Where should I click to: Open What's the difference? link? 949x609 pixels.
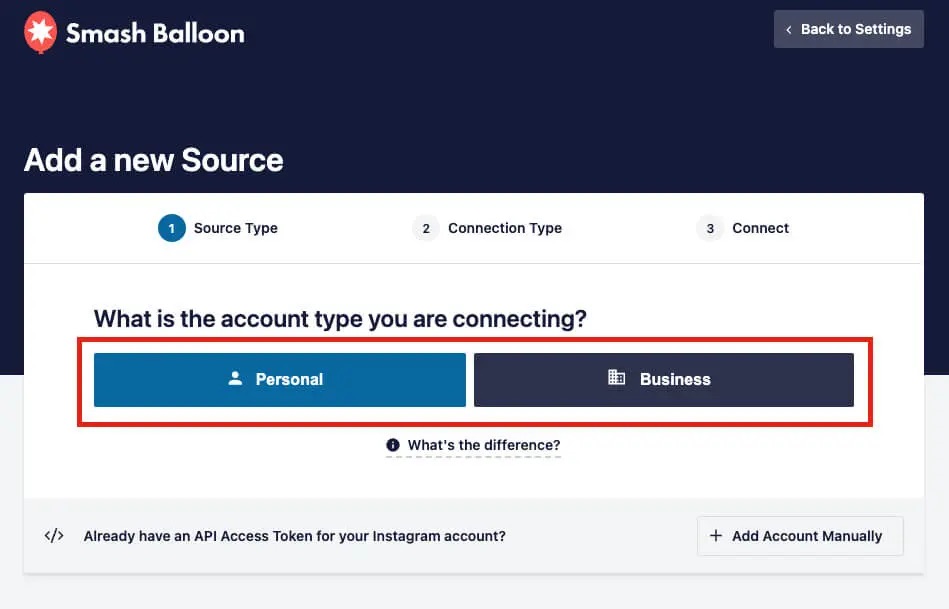[484, 445]
